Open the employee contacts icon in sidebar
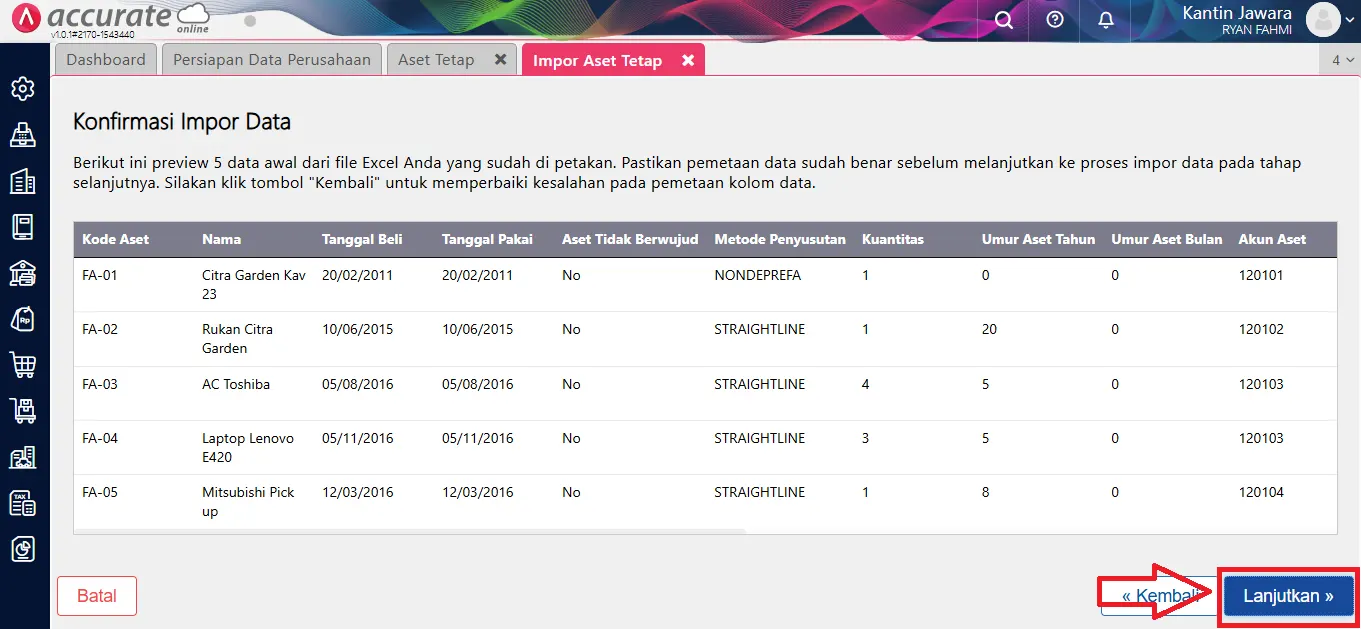 point(24,457)
